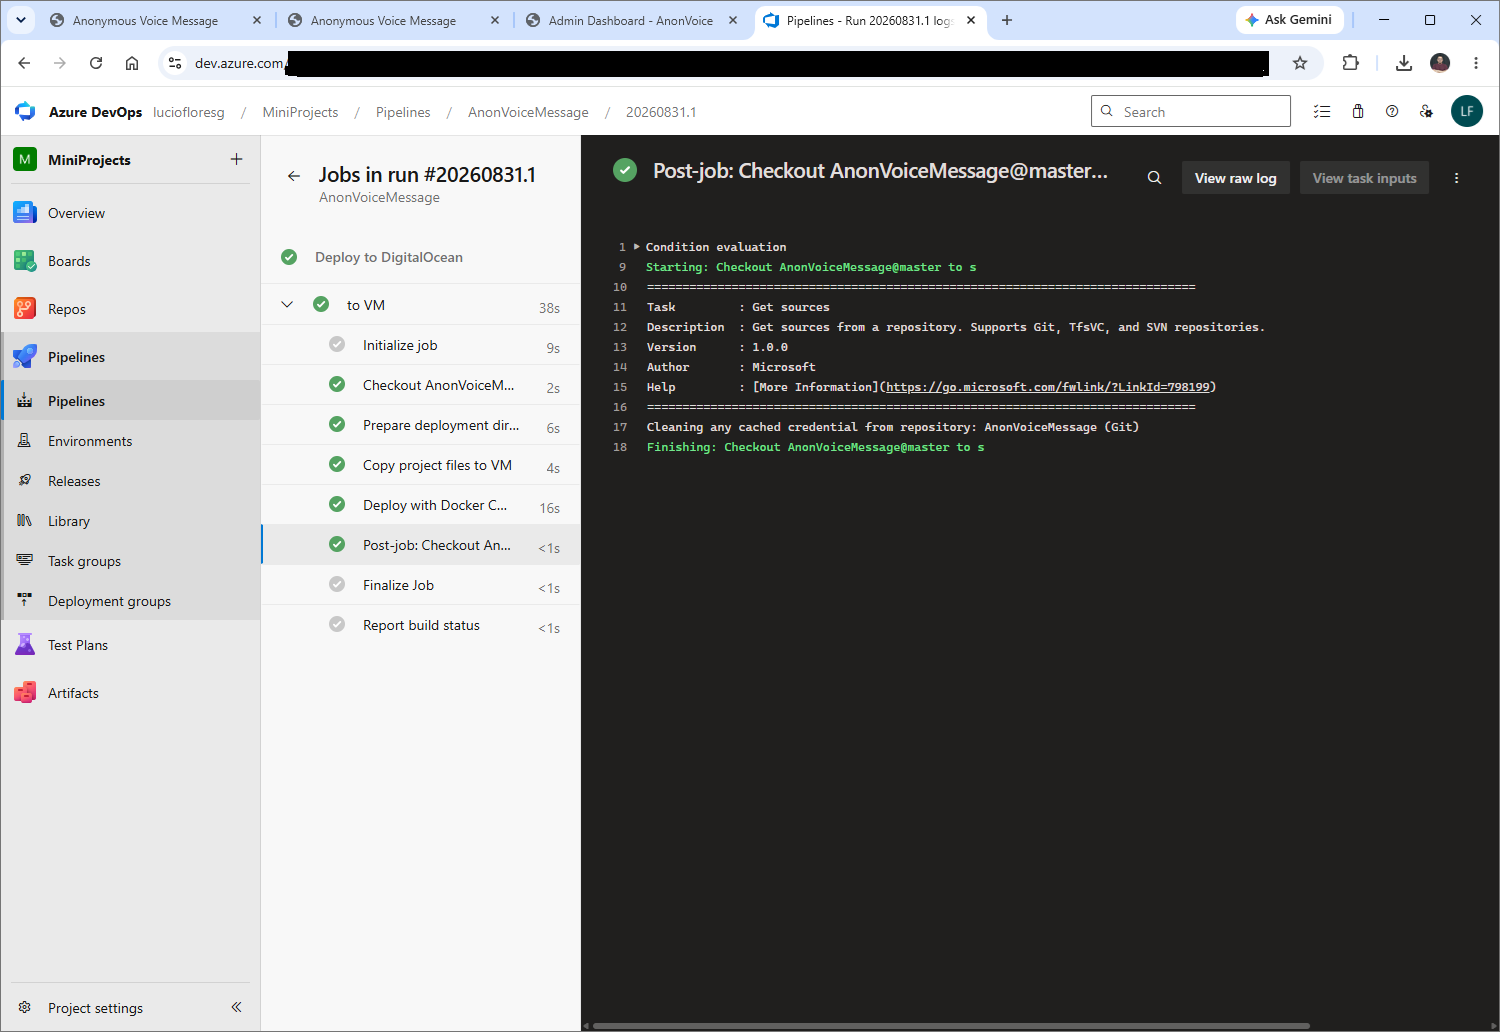Open the Repos sidebar icon

click(25, 309)
